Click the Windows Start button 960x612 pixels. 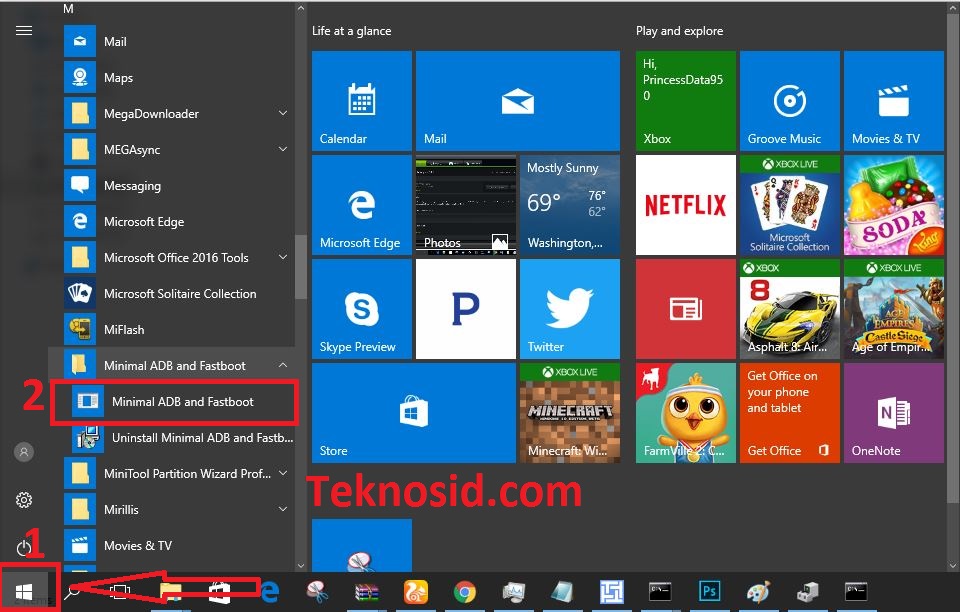coord(24,592)
